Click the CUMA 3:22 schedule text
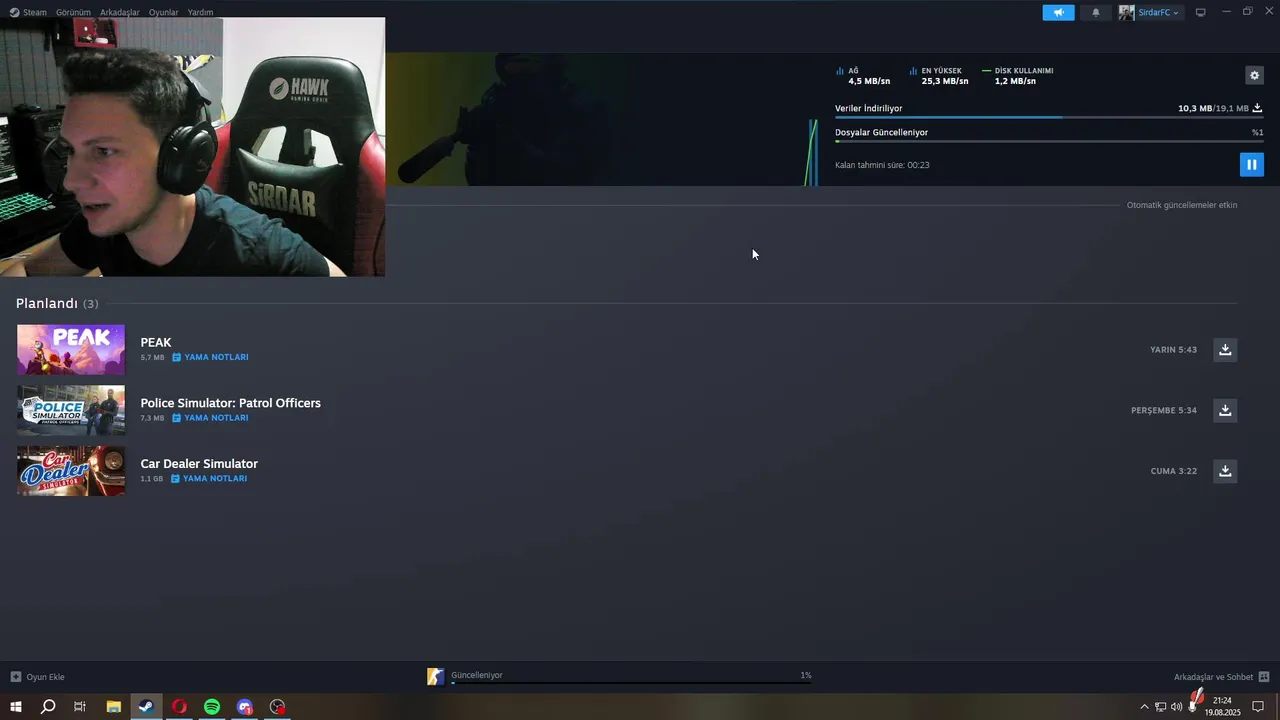Screen dimensions: 1280x720 pyautogui.click(x=1174, y=471)
